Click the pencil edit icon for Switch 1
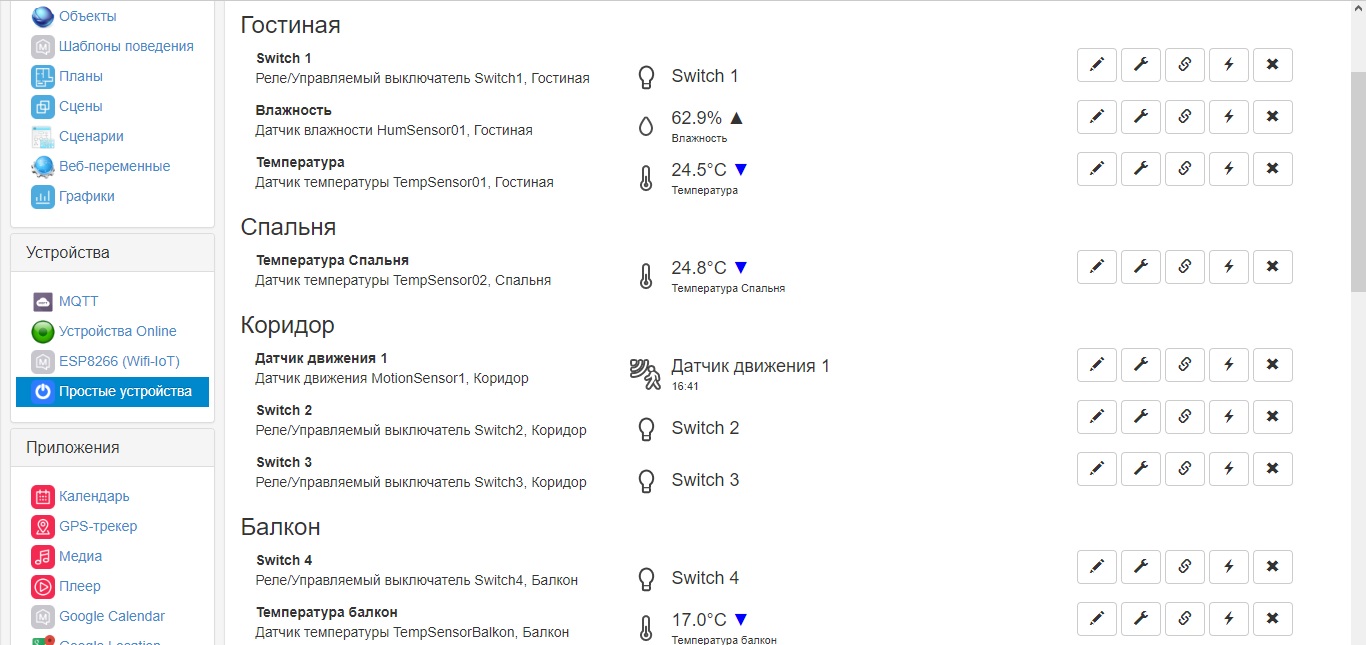 coord(1096,65)
